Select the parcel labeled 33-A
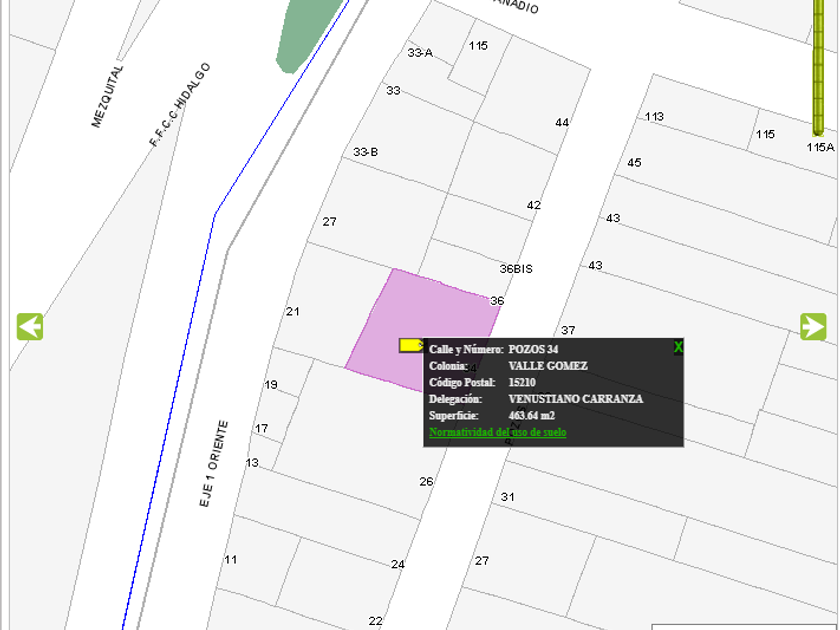 [419, 52]
